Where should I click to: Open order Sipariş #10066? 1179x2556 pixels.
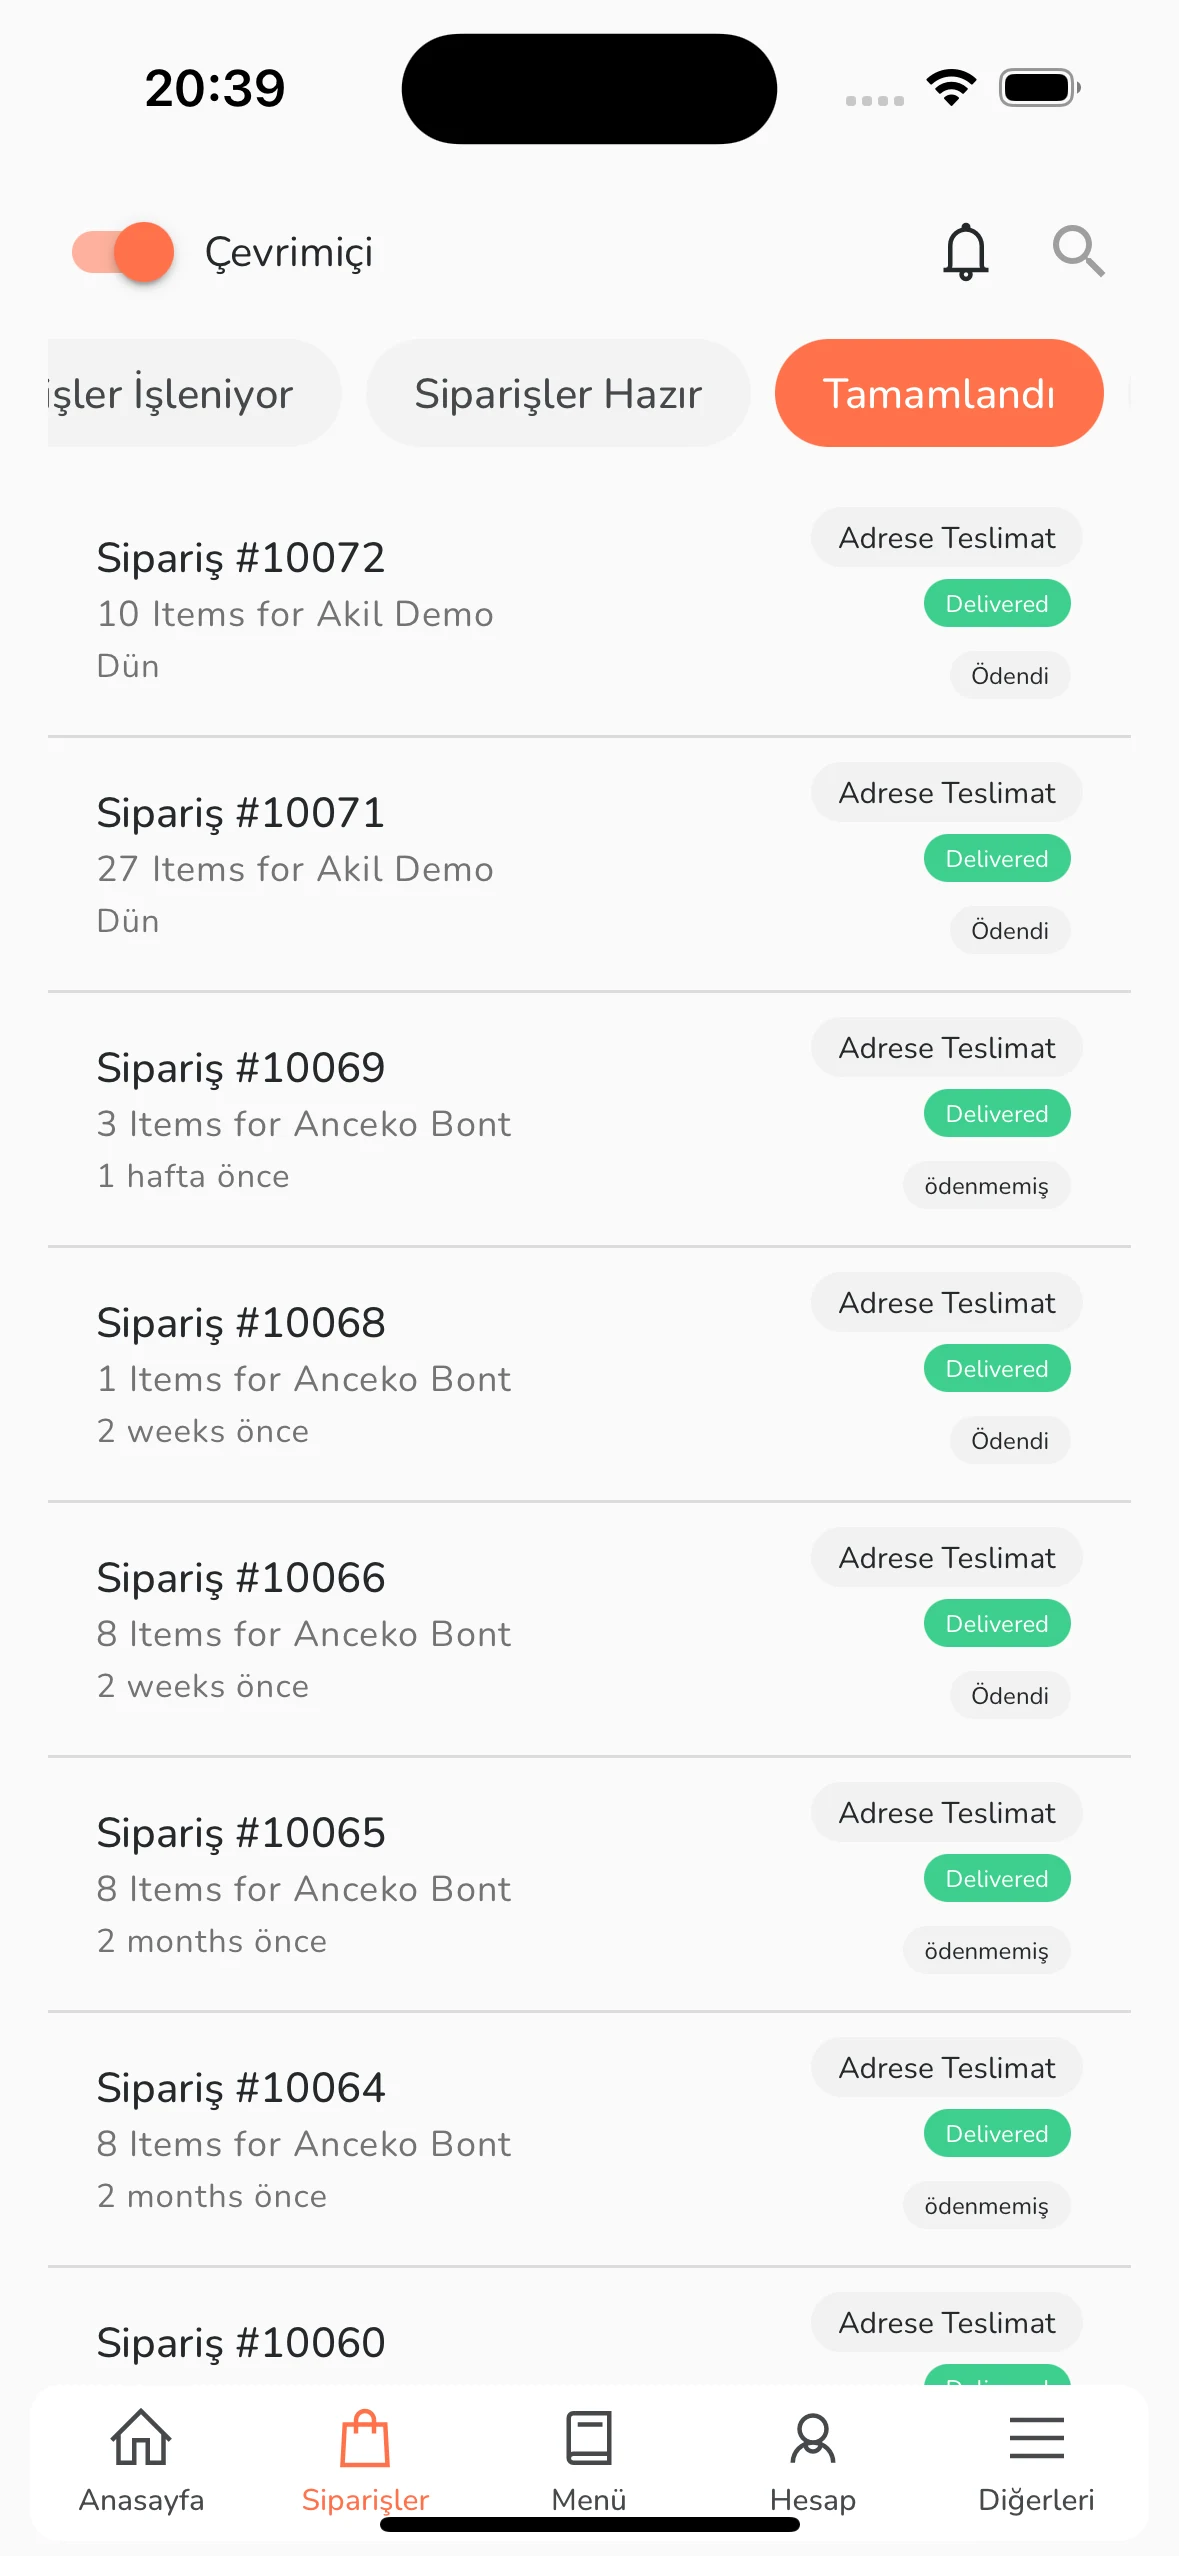tap(589, 1629)
